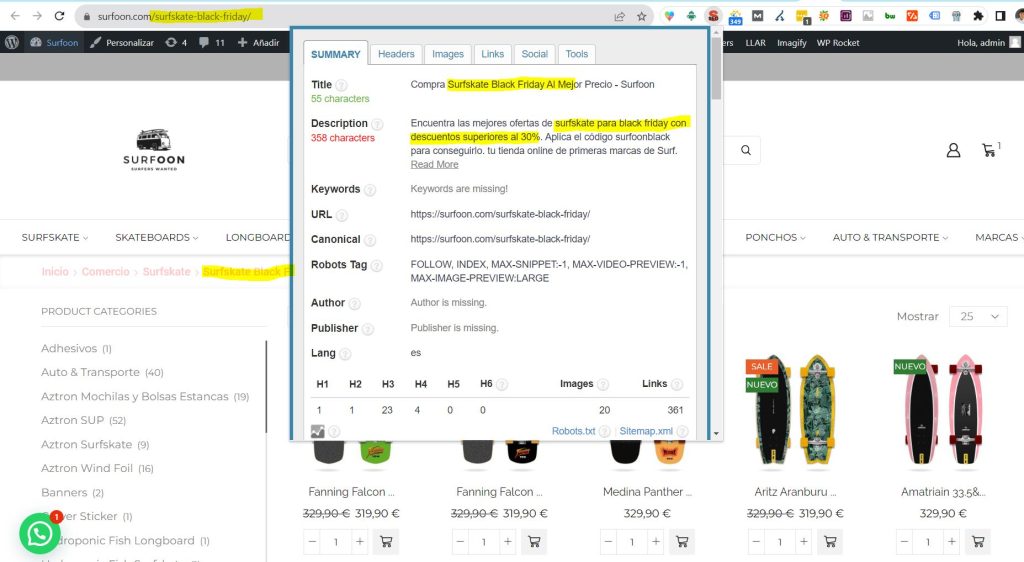The height and width of the screenshot is (562, 1024).
Task: Click the help icon next to Robots Tag
Action: point(376,265)
